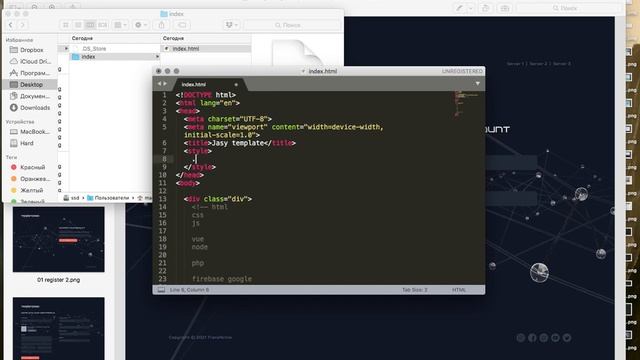
Task: Toggle the Sublime side bar switch panel icon
Action: click(161, 289)
